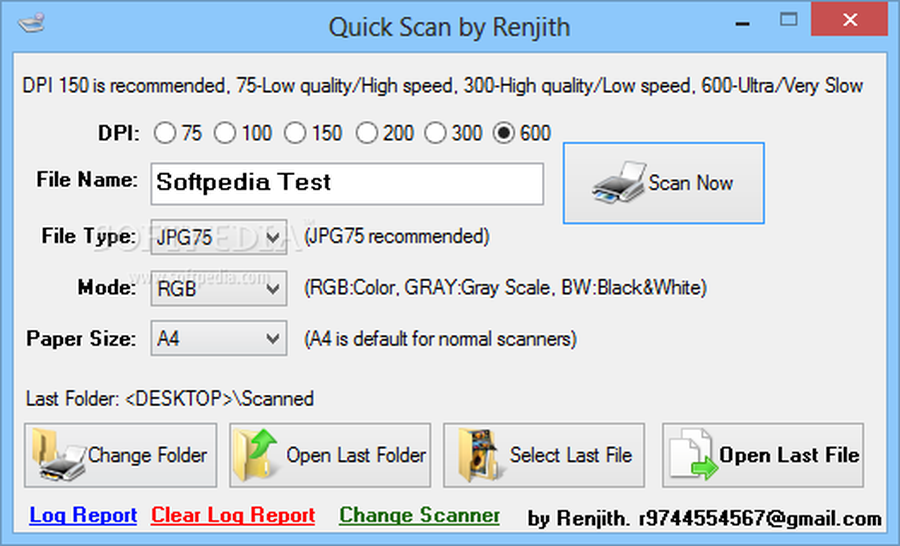
Task: Click the Open Last File button
Action: [763, 455]
